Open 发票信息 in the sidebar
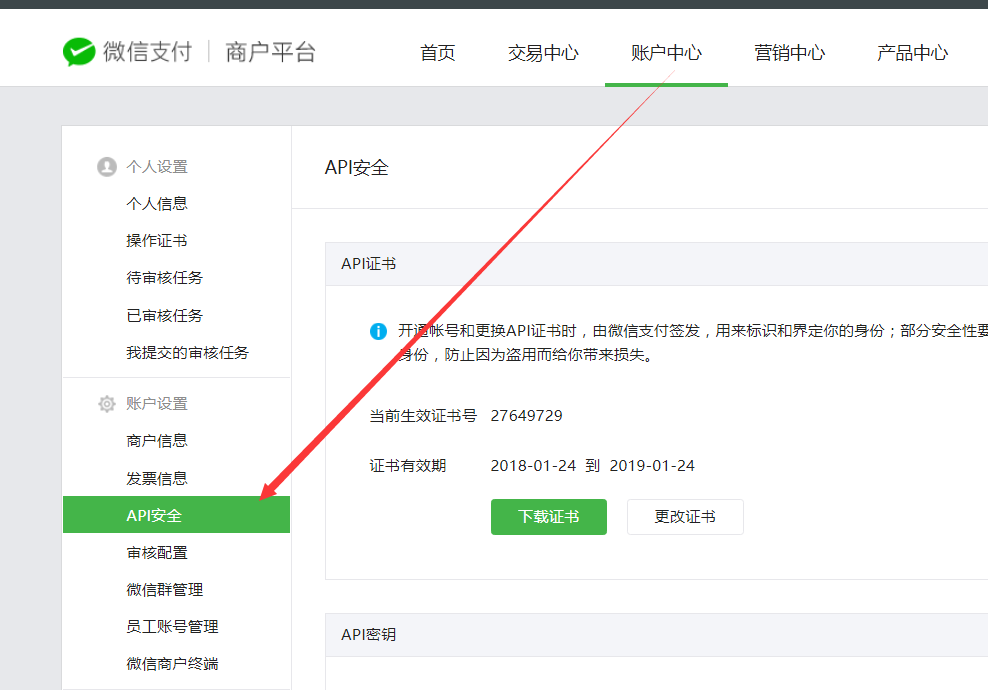The height and width of the screenshot is (690, 988). (x=157, y=478)
